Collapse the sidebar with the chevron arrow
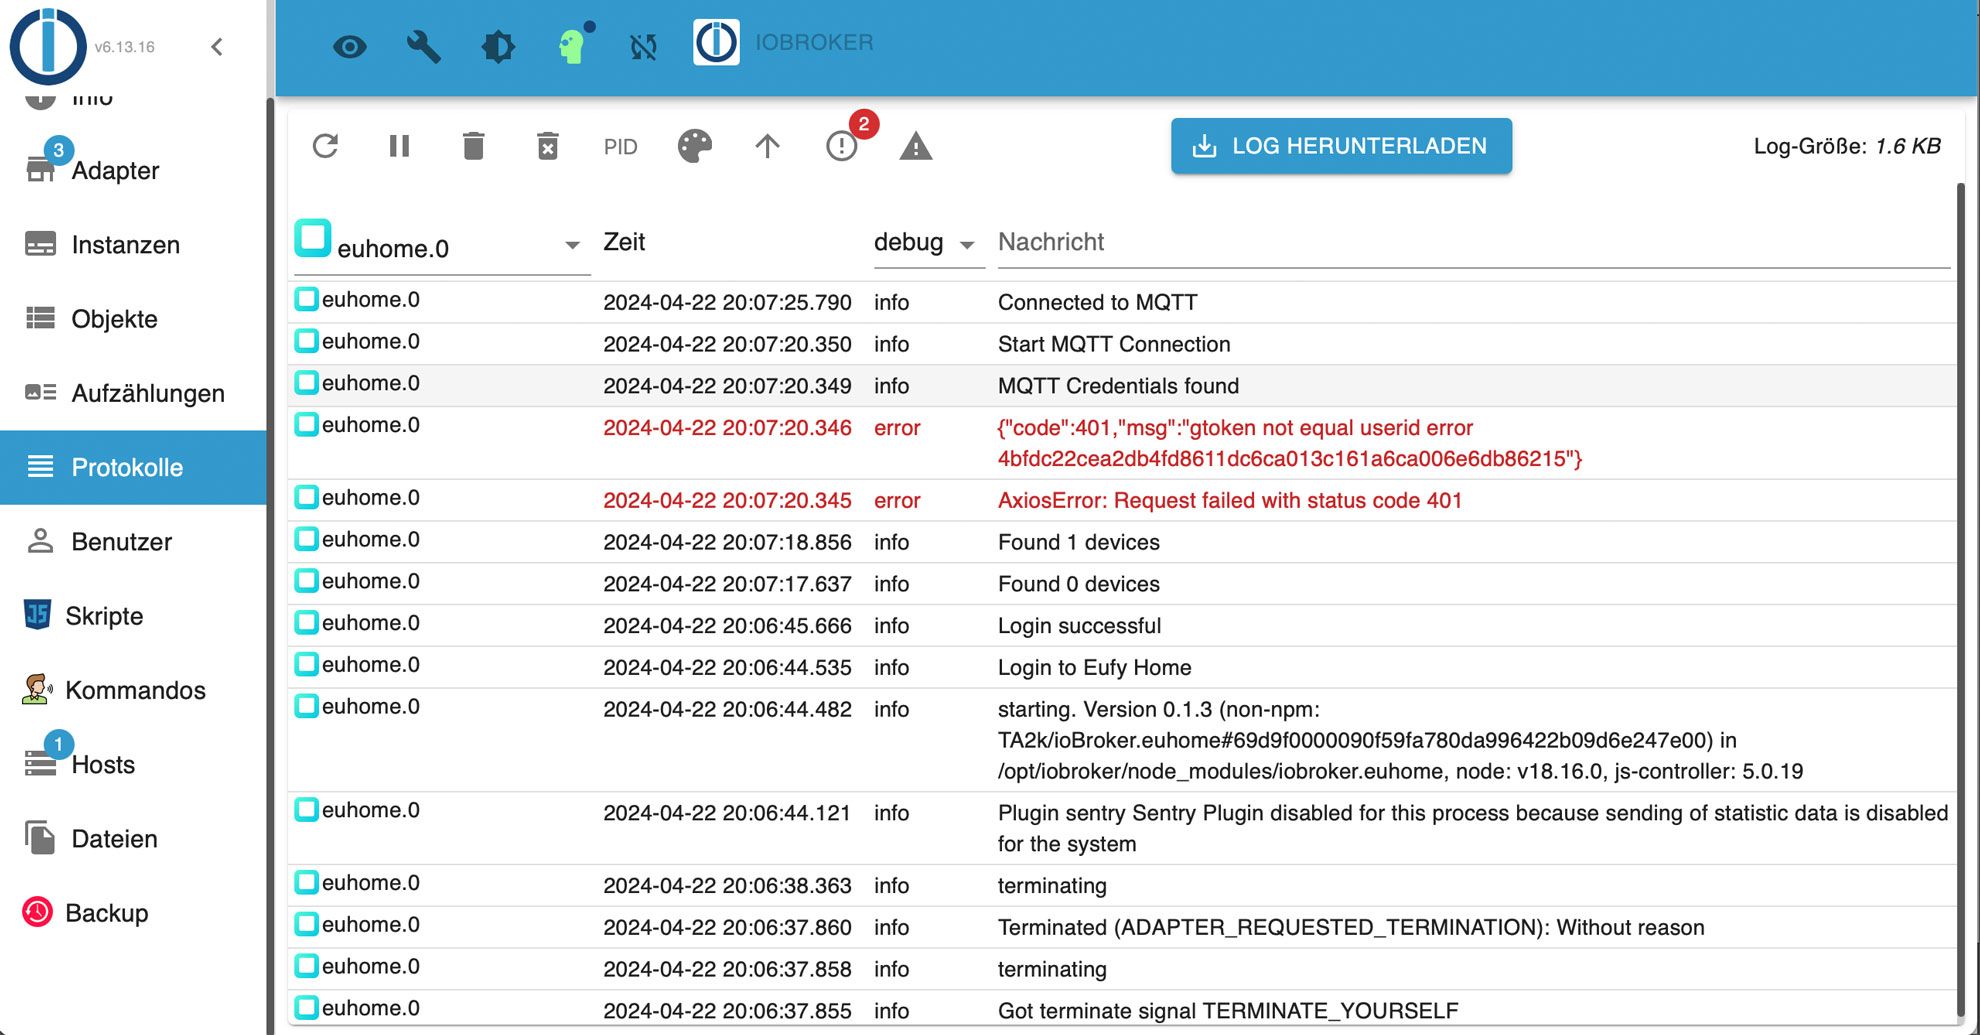This screenshot has width=1980, height=1035. (x=217, y=47)
